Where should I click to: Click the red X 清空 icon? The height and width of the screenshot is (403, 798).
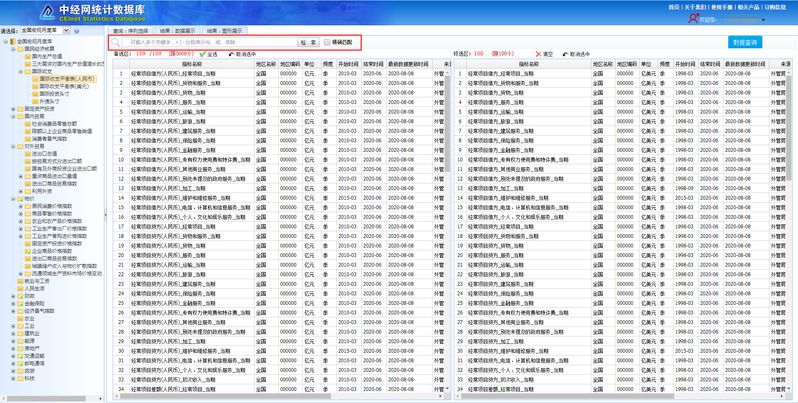[x=539, y=54]
